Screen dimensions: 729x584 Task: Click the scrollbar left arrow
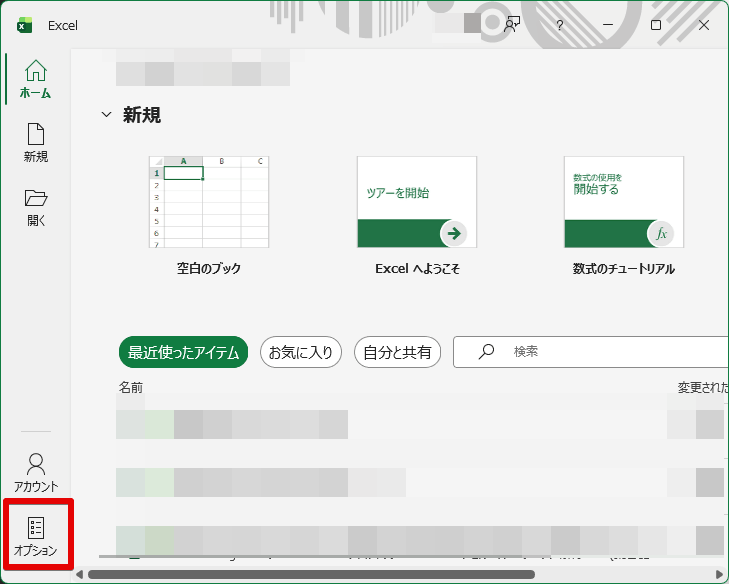pyautogui.click(x=80, y=575)
